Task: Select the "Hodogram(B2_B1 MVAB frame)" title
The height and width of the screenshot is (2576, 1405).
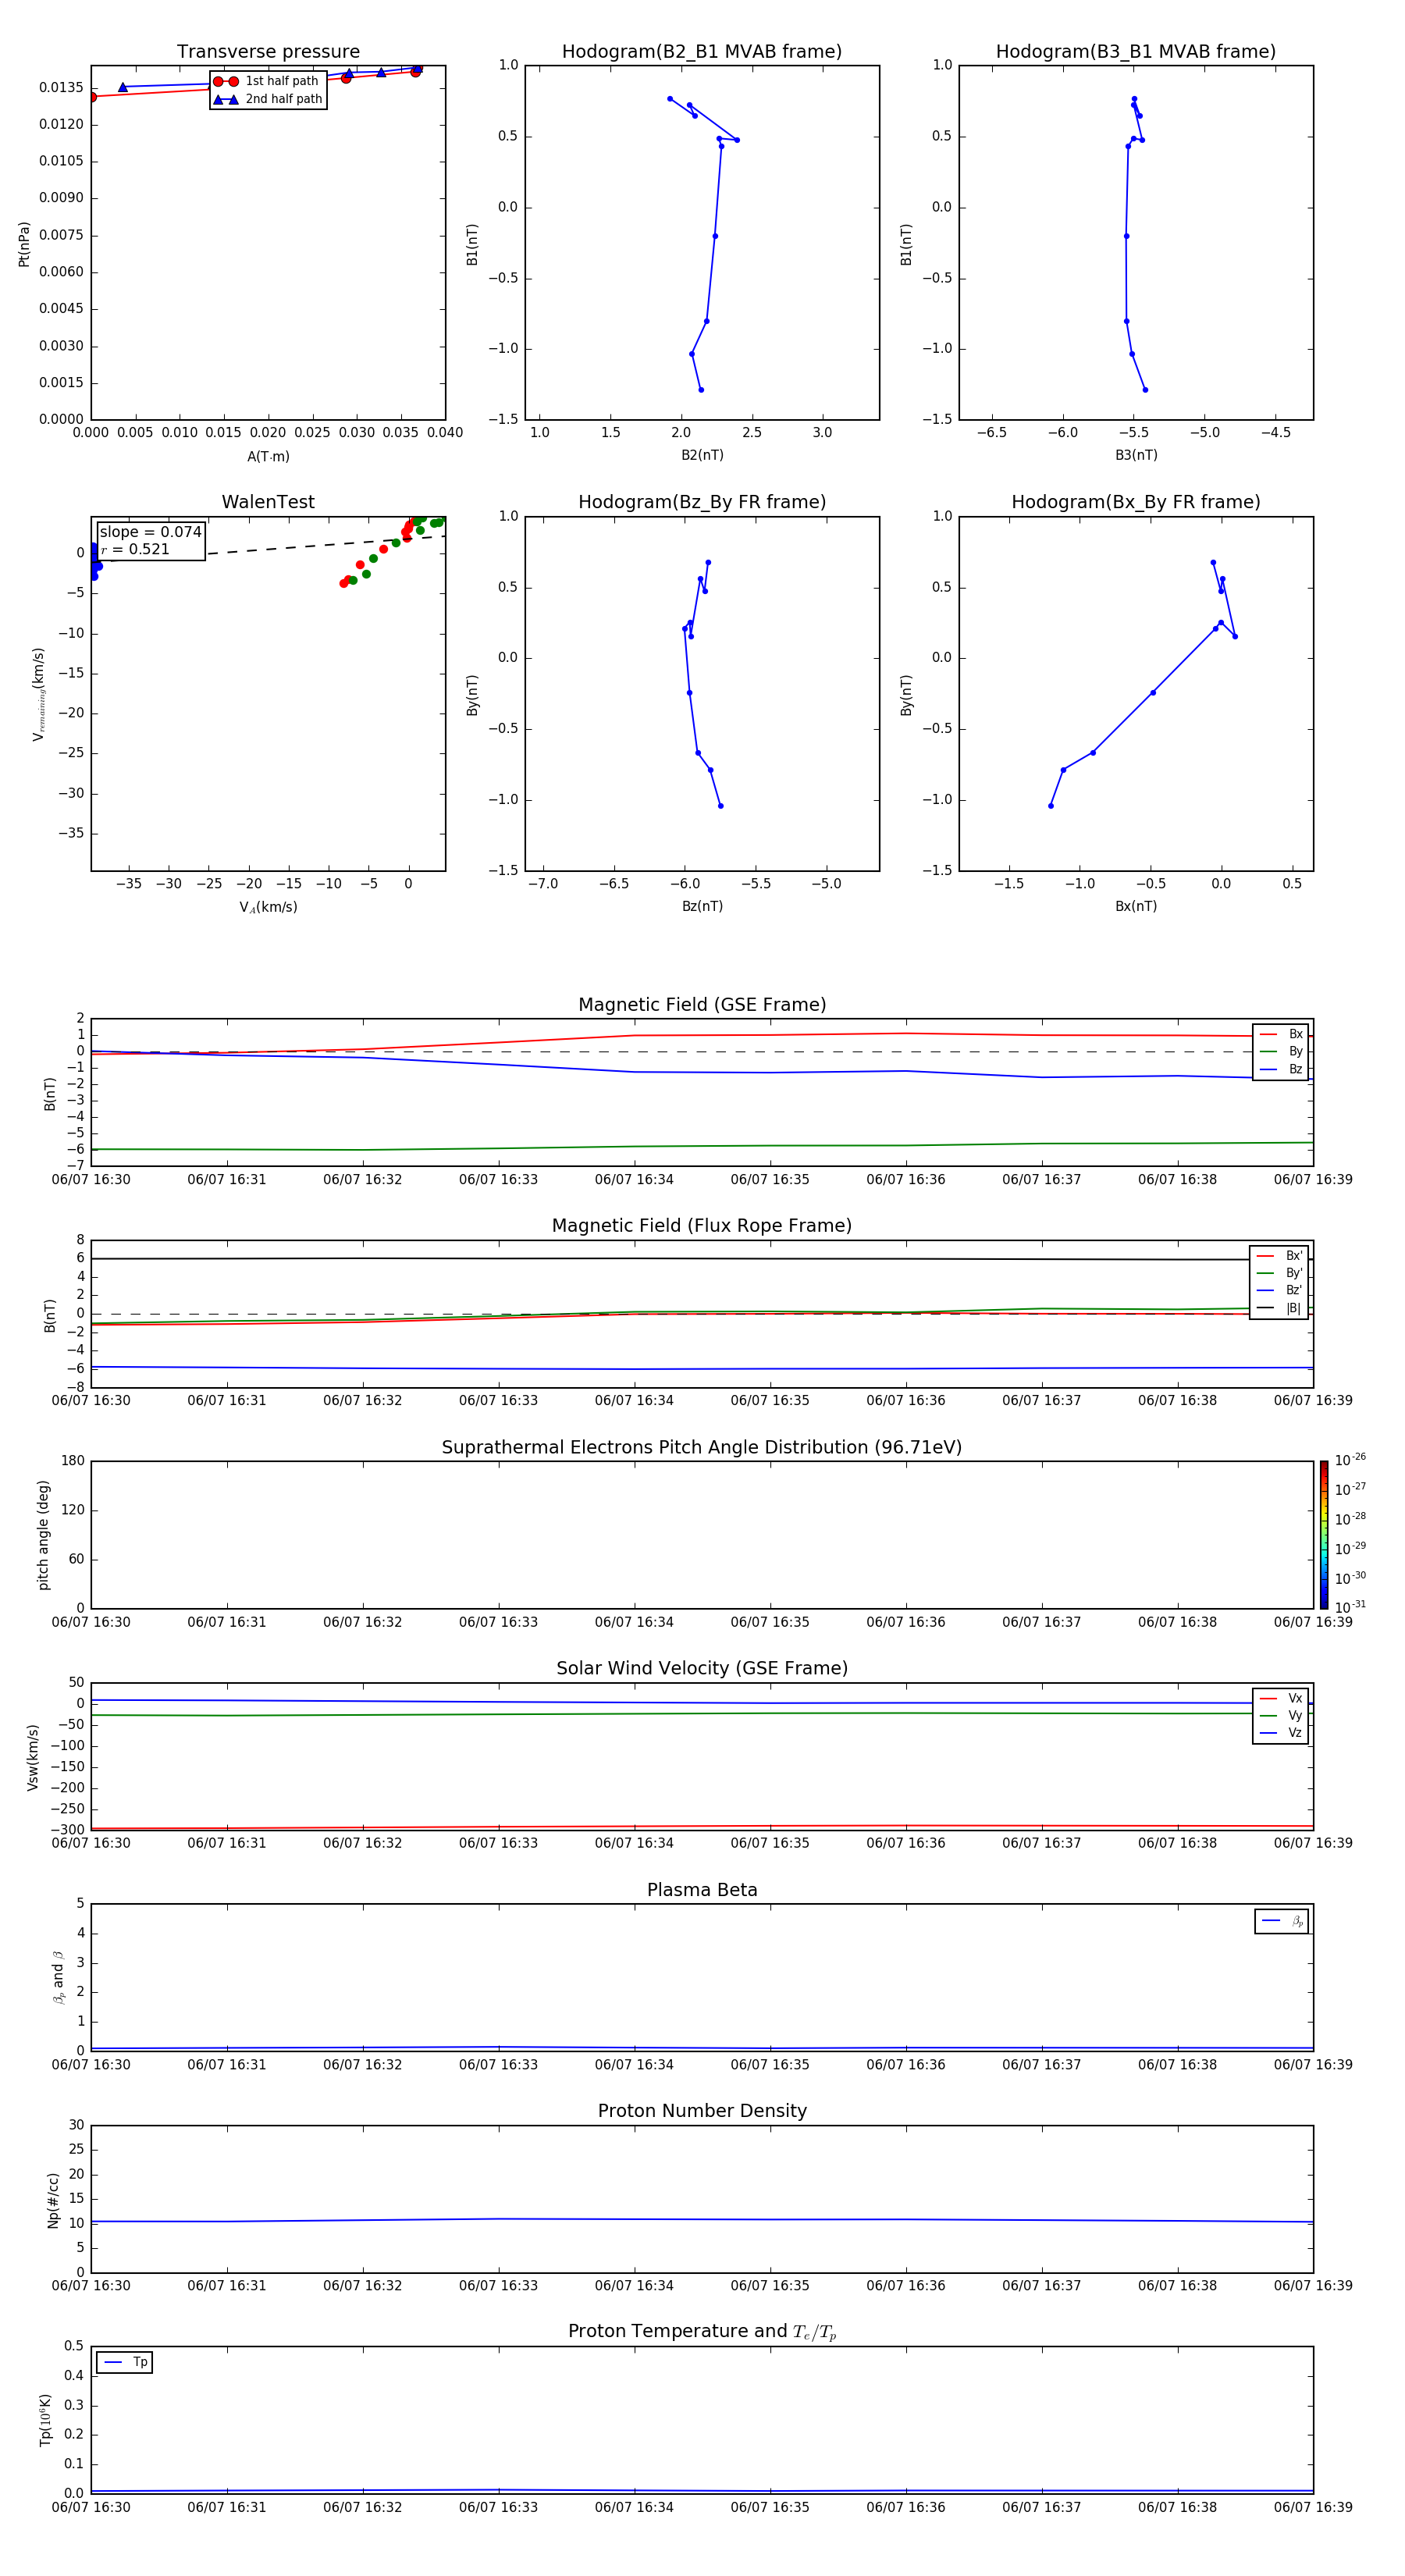Action: (702, 52)
